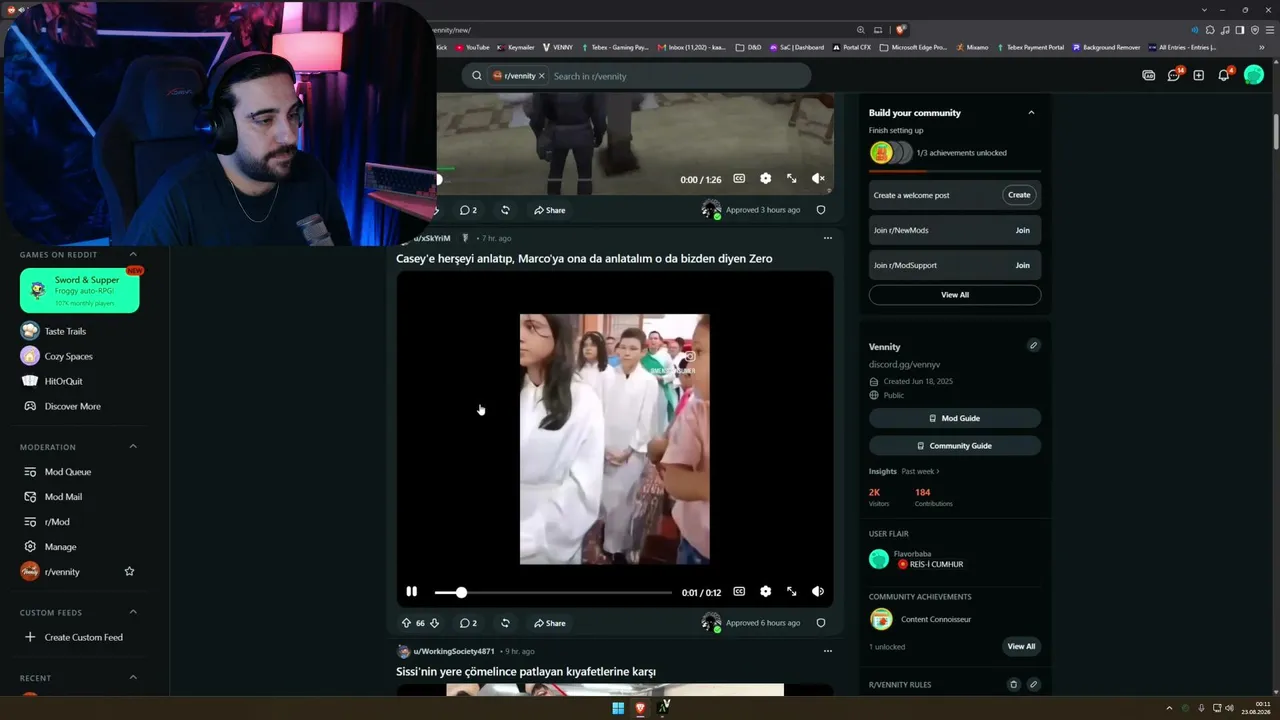
Task: Join the r/ModSupport community
Action: pyautogui.click(x=1022, y=265)
